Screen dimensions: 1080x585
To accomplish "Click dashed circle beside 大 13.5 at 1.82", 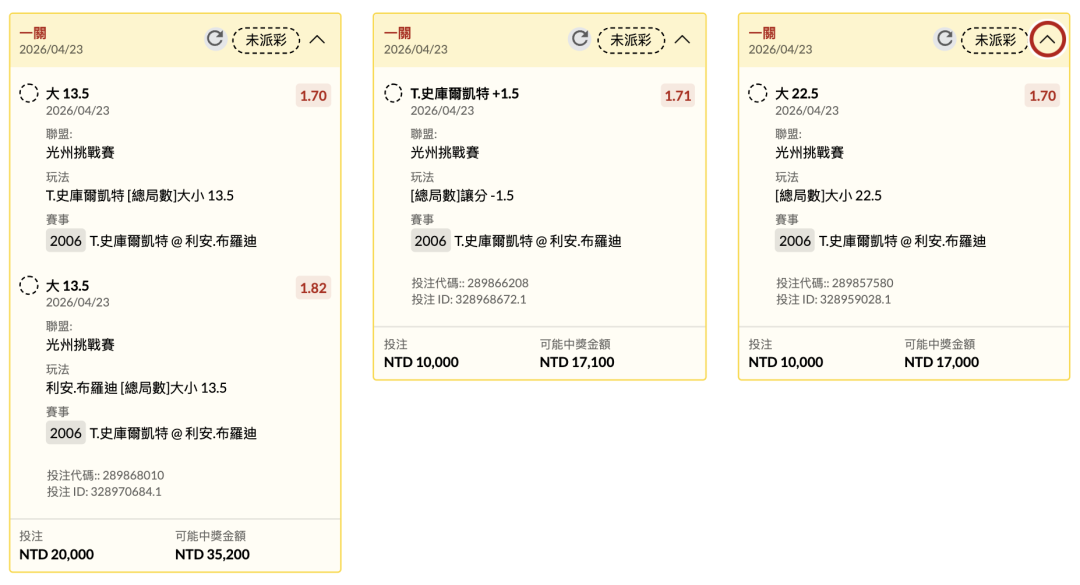I will pyautogui.click(x=29, y=286).
